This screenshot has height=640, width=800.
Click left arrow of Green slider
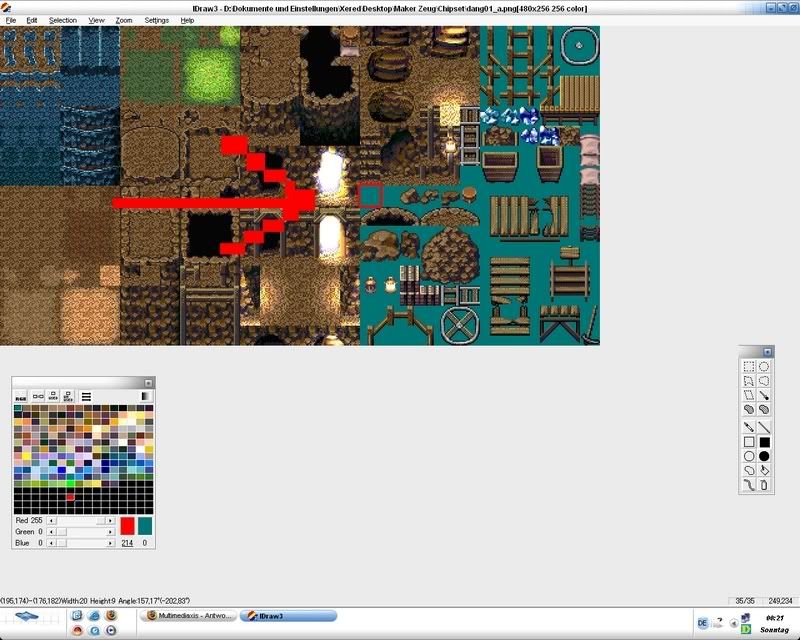pyautogui.click(x=52, y=532)
